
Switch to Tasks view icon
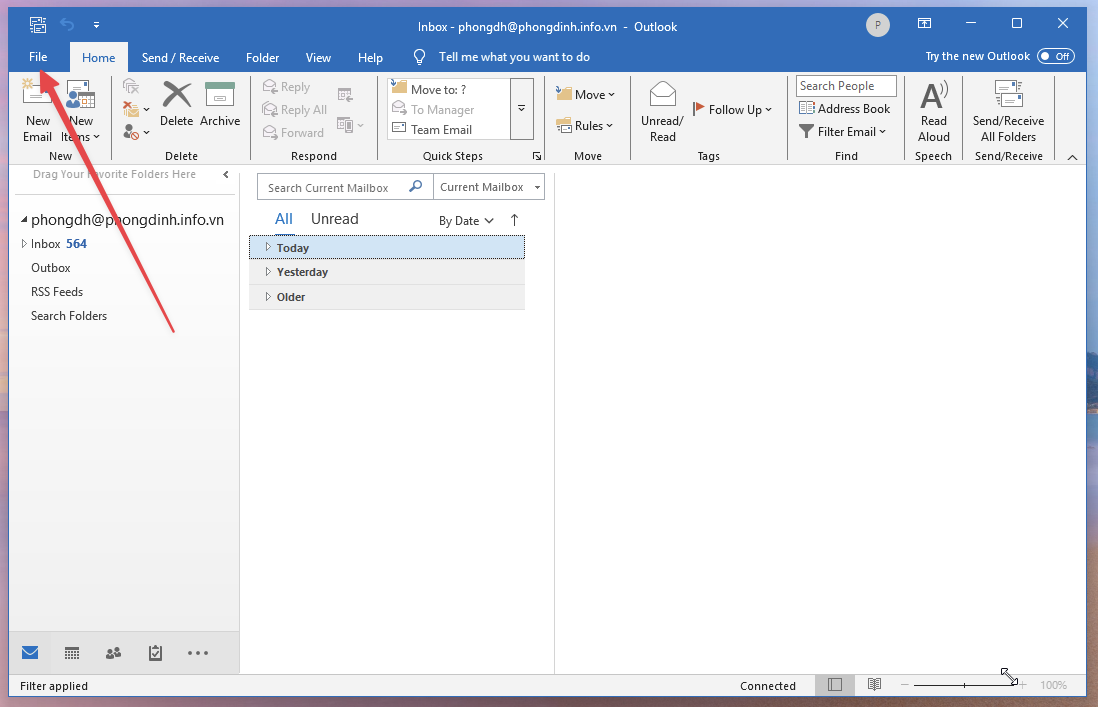pyautogui.click(x=155, y=653)
